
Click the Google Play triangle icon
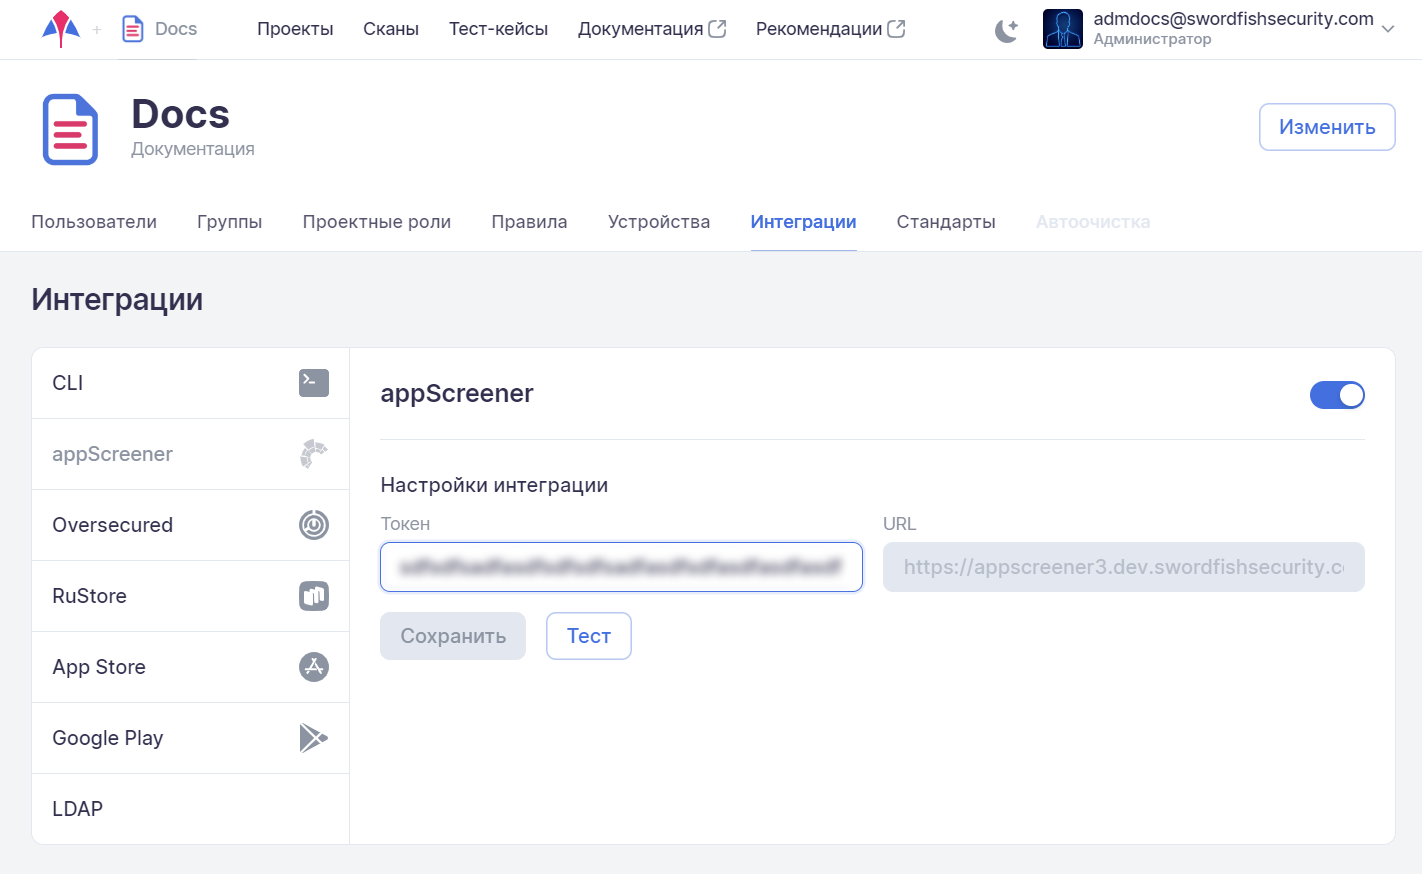pyautogui.click(x=313, y=738)
